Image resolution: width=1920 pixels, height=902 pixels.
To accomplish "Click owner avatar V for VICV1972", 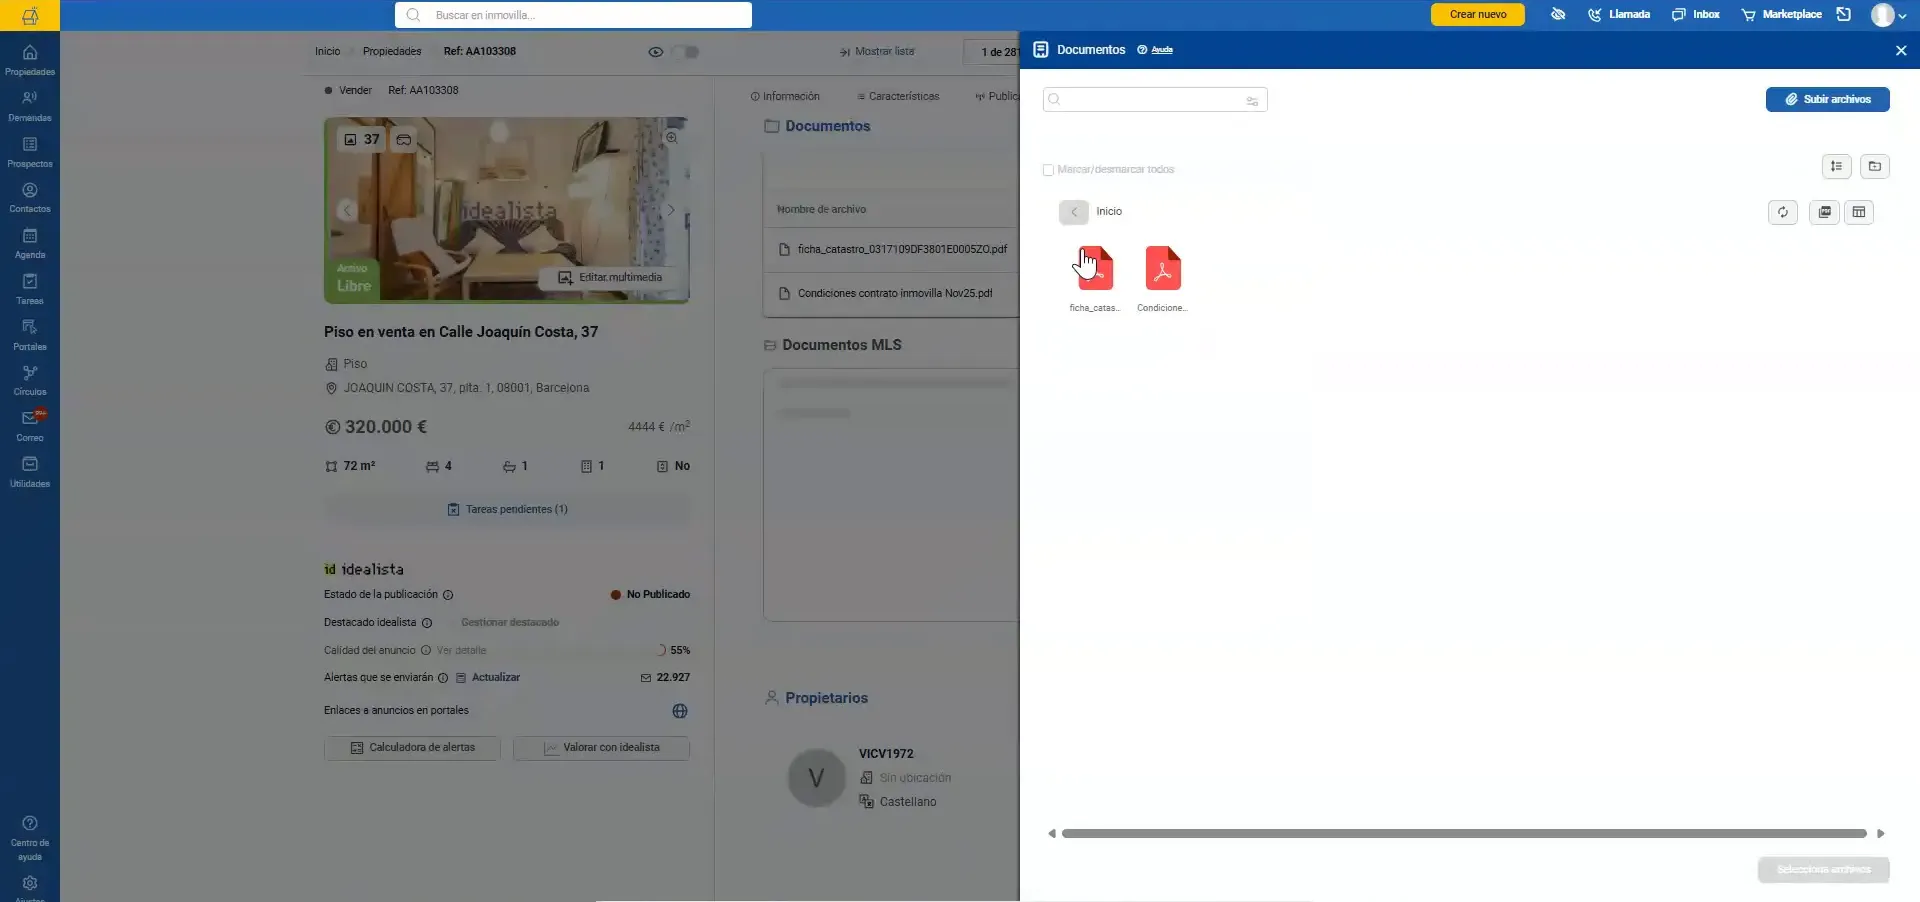I will [816, 777].
